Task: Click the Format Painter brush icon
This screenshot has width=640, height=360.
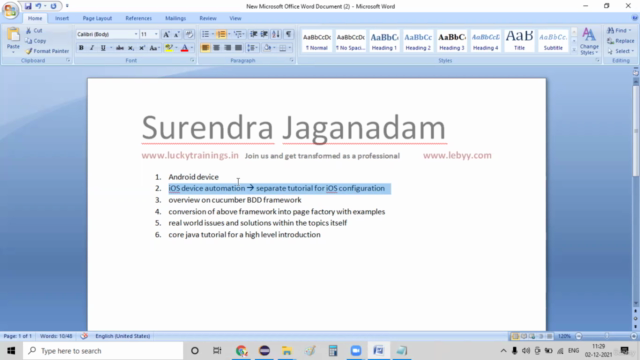Action: pyautogui.click(x=29, y=51)
